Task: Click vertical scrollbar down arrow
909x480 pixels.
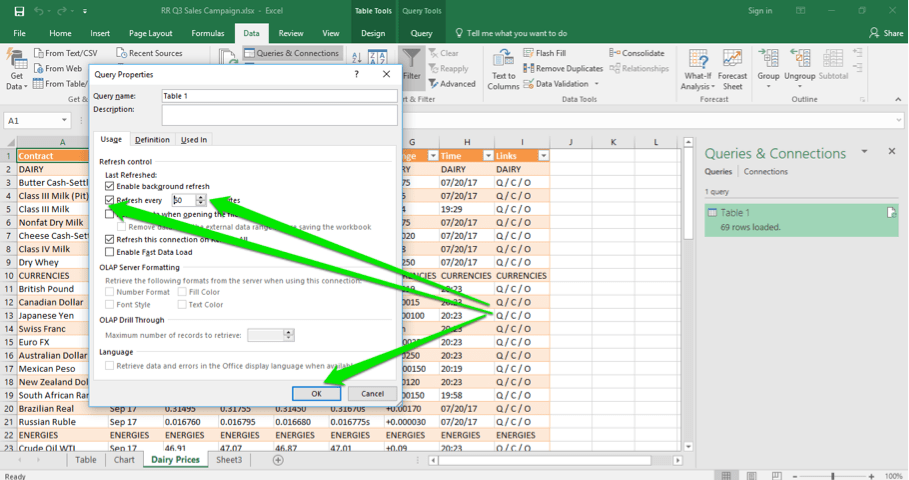Action: click(x=688, y=446)
